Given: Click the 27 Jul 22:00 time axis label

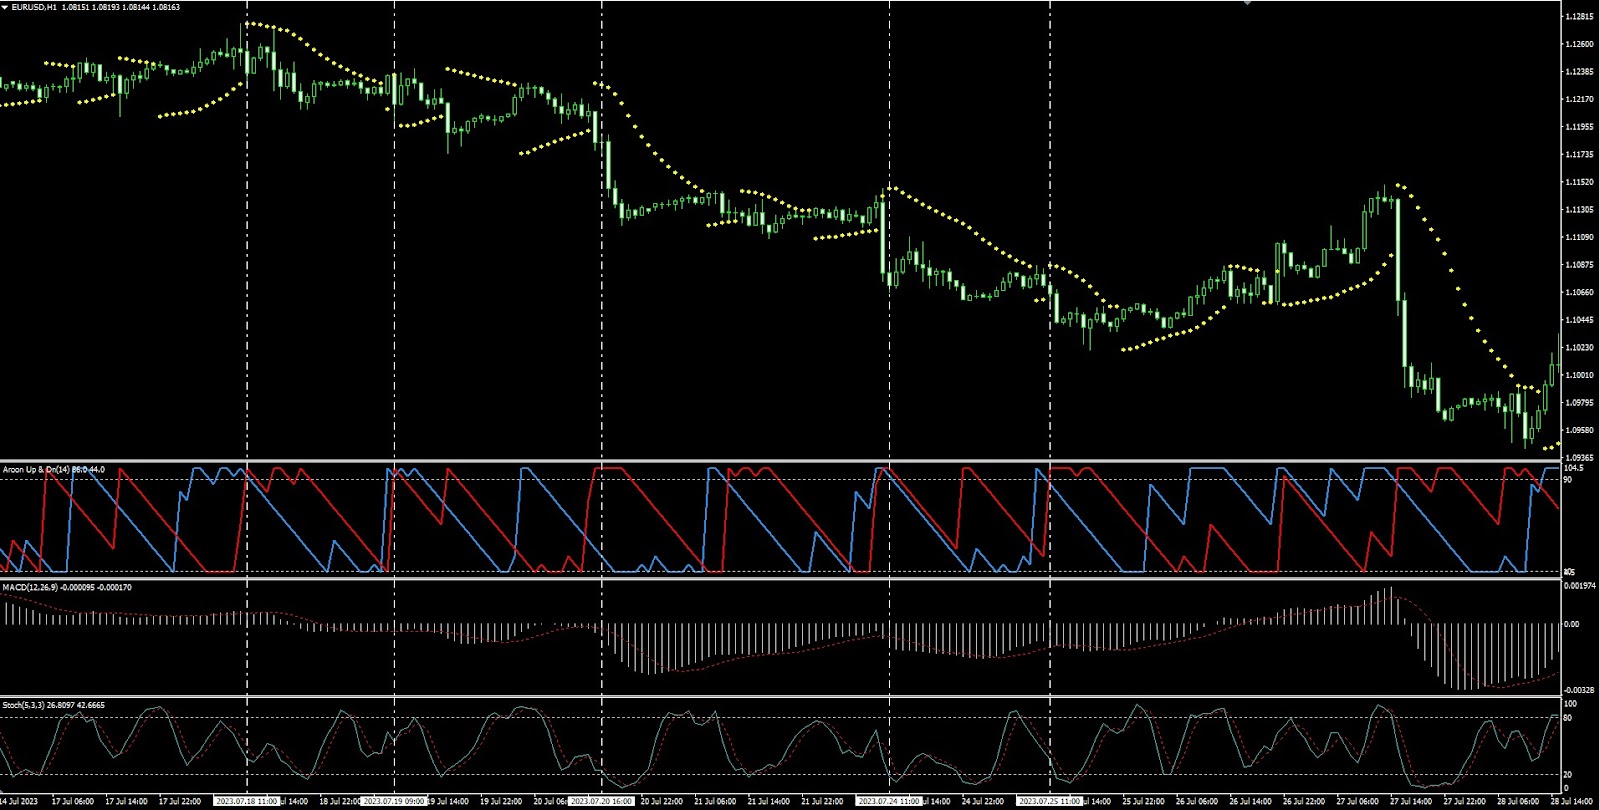Looking at the screenshot, I should pos(1463,801).
